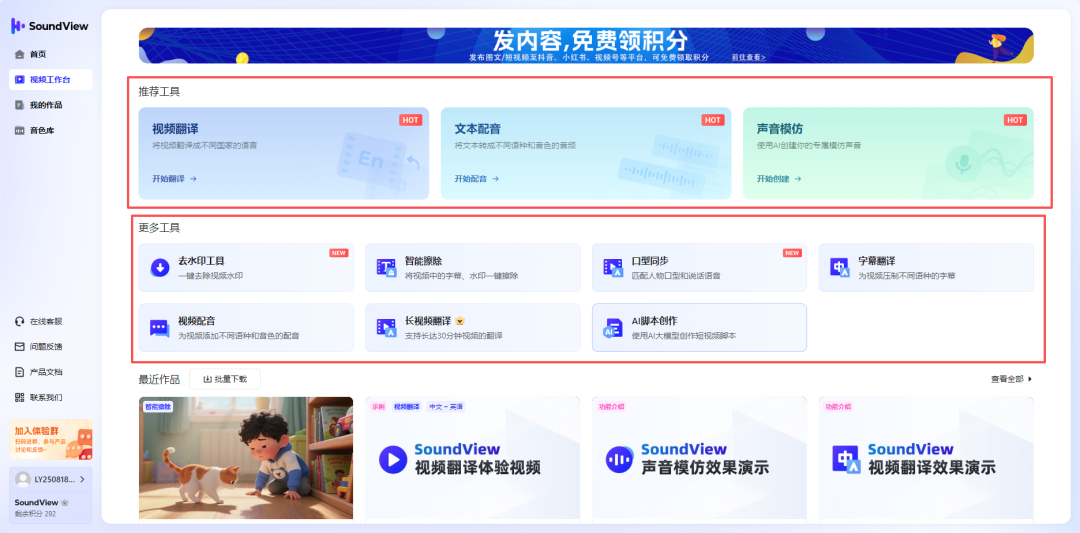Open the AI脚本创作 script tool

click(700, 328)
